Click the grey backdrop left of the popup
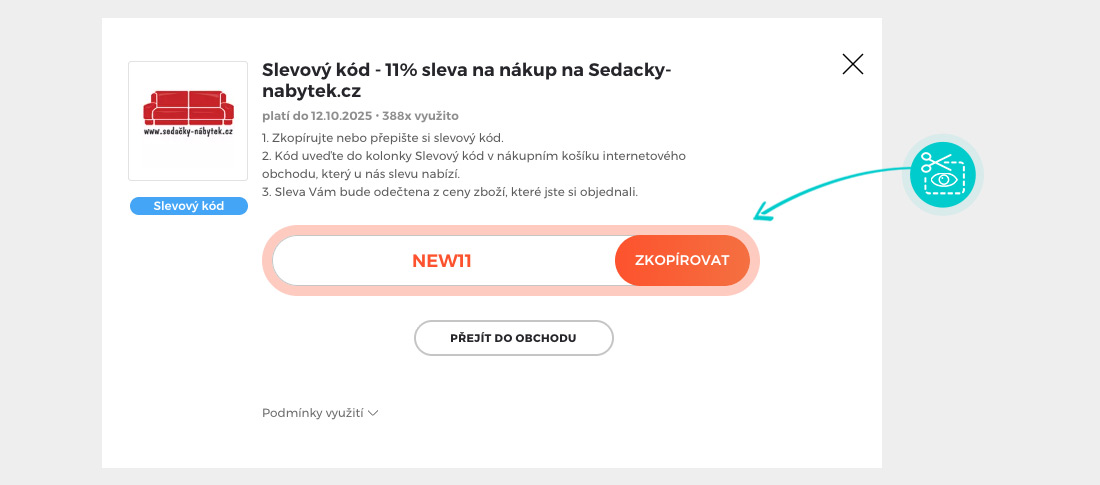This screenshot has width=1100, height=485. [50, 242]
